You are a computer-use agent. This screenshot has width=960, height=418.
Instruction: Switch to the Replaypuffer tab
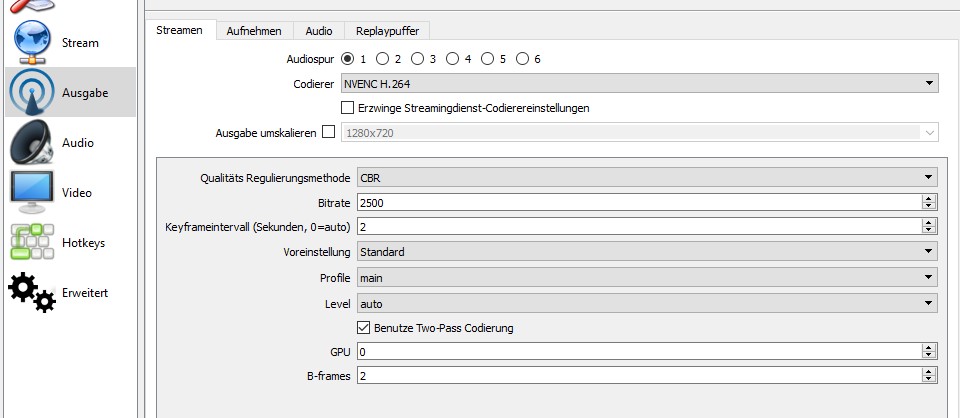(x=389, y=31)
